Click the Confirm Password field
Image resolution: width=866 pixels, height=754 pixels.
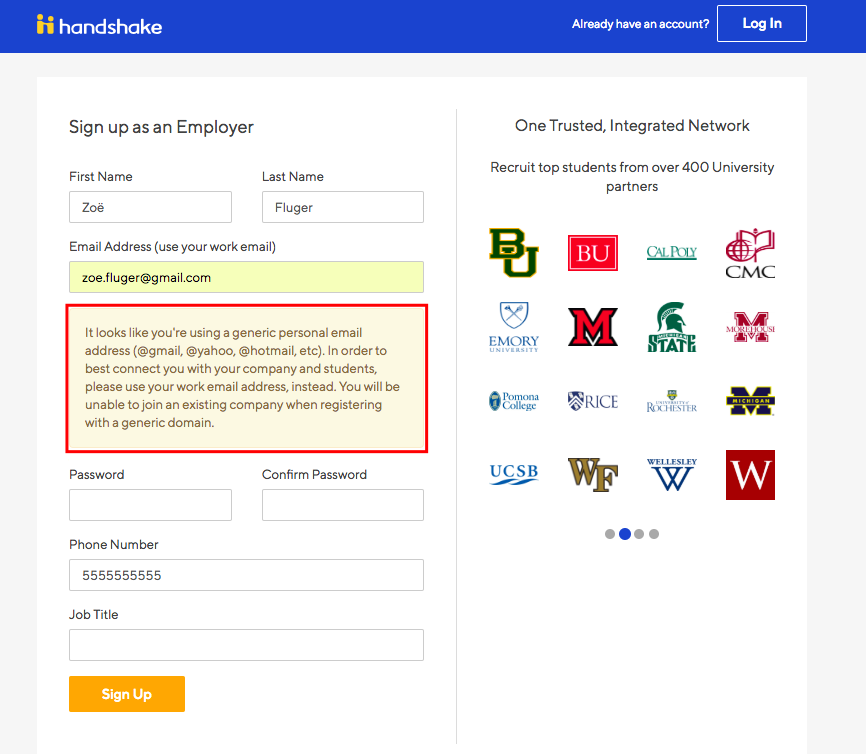(343, 505)
